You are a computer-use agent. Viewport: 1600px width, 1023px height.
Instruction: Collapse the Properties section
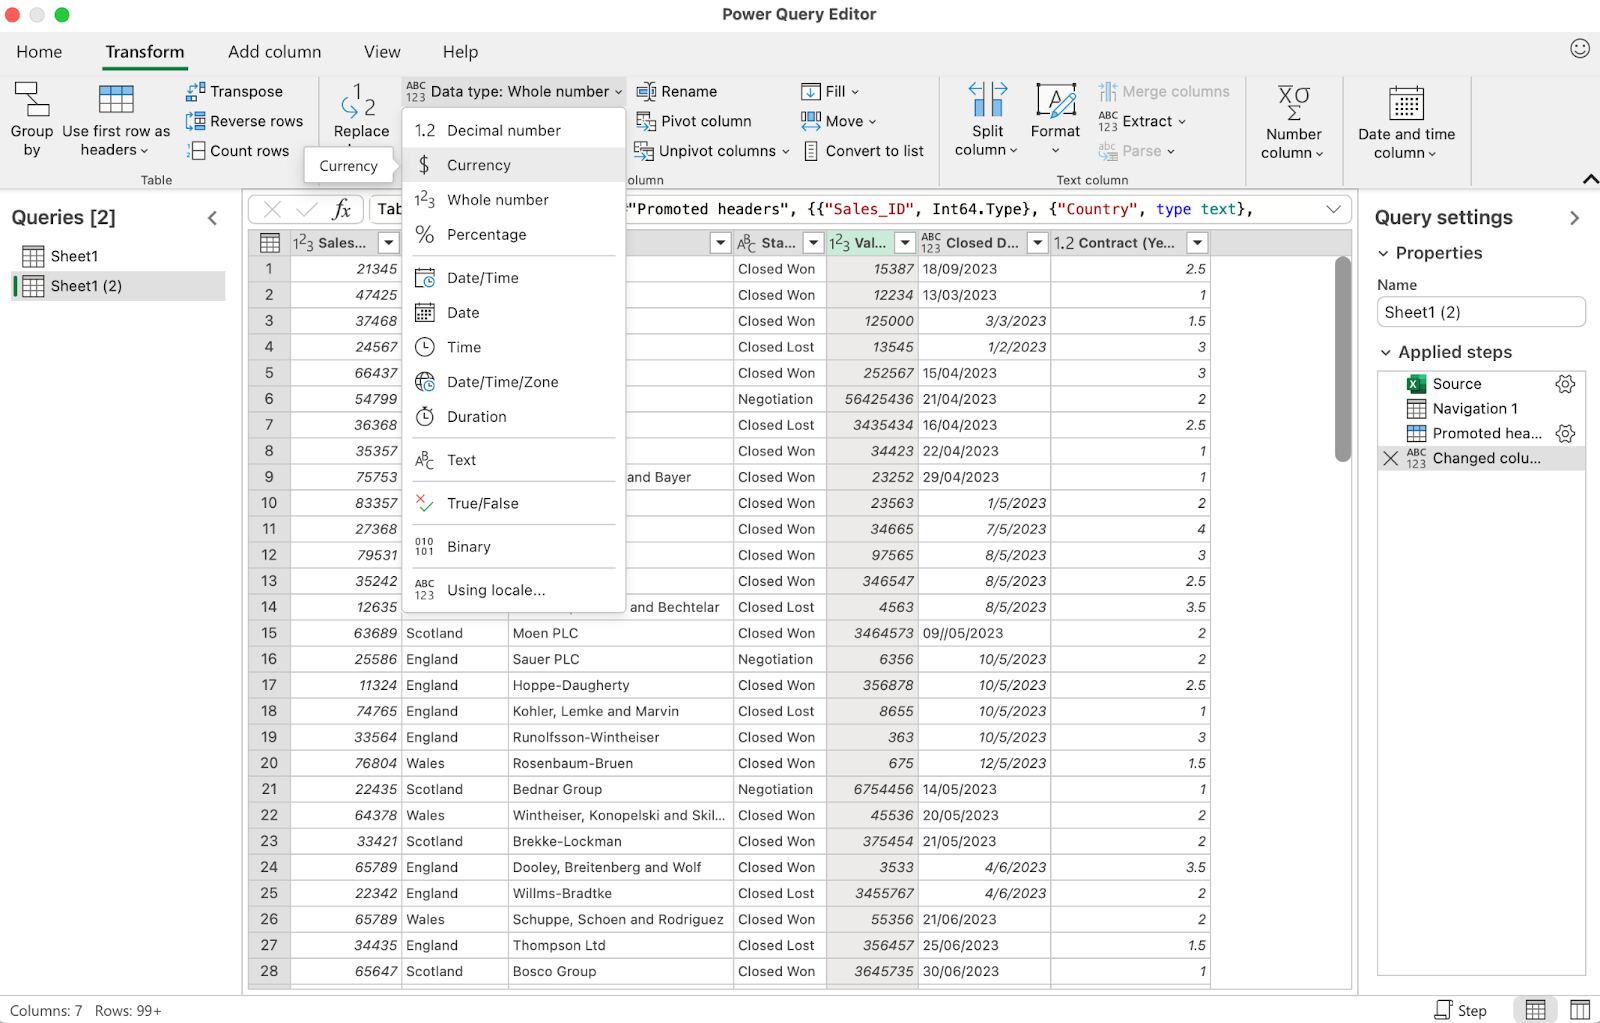coord(1384,253)
